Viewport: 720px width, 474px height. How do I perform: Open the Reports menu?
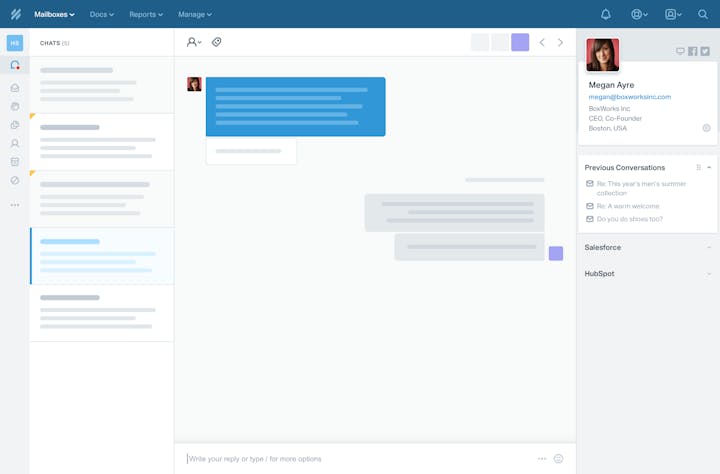pos(145,14)
